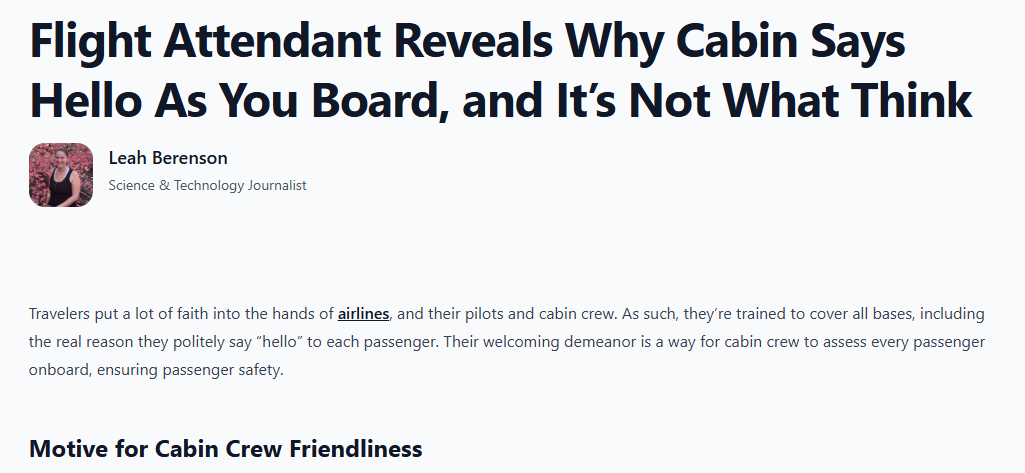1025x473 pixels.
Task: Click the word Reveals in the headline
Action: coord(467,40)
